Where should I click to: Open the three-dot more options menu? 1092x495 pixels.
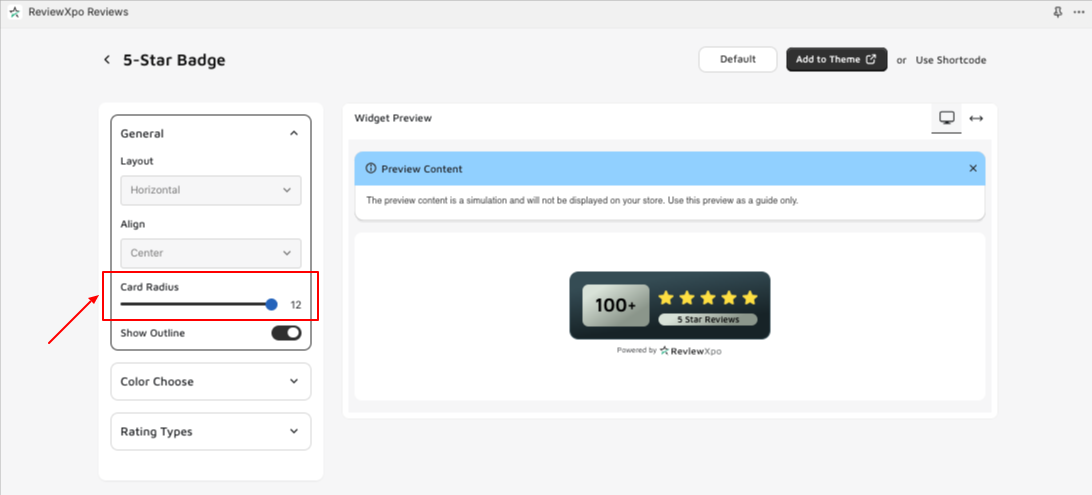[x=1079, y=13]
